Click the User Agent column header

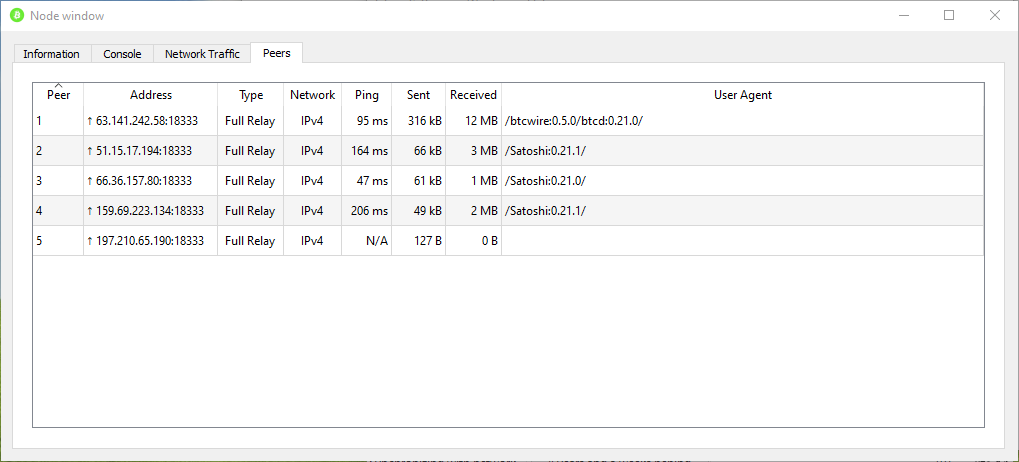742,95
